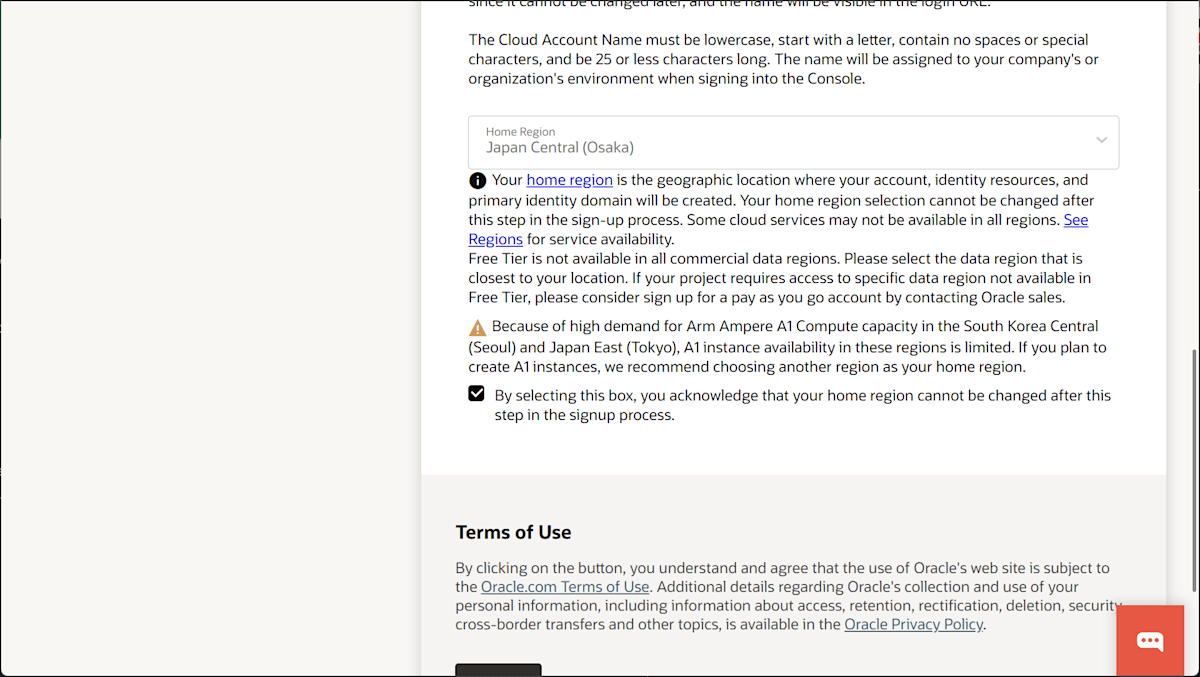Click the 'Because of high demand' warning text
The width and height of the screenshot is (1200, 677).
point(788,347)
